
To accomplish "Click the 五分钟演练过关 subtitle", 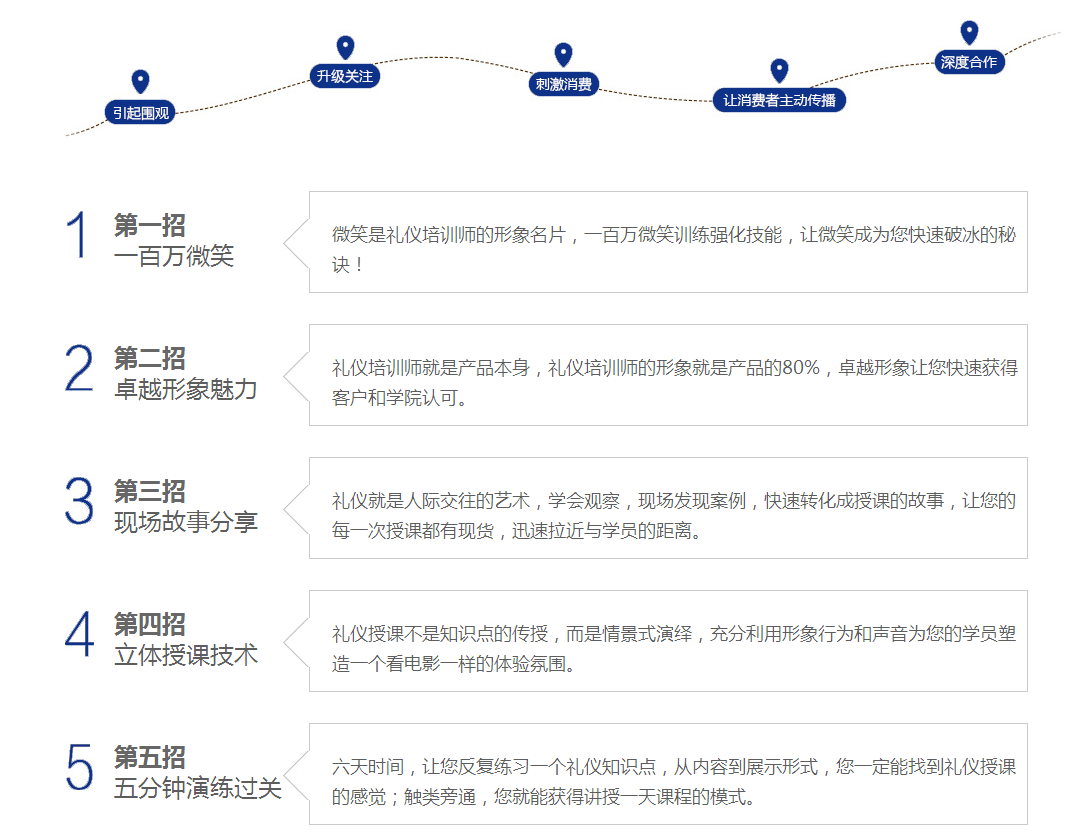I will click(x=197, y=788).
